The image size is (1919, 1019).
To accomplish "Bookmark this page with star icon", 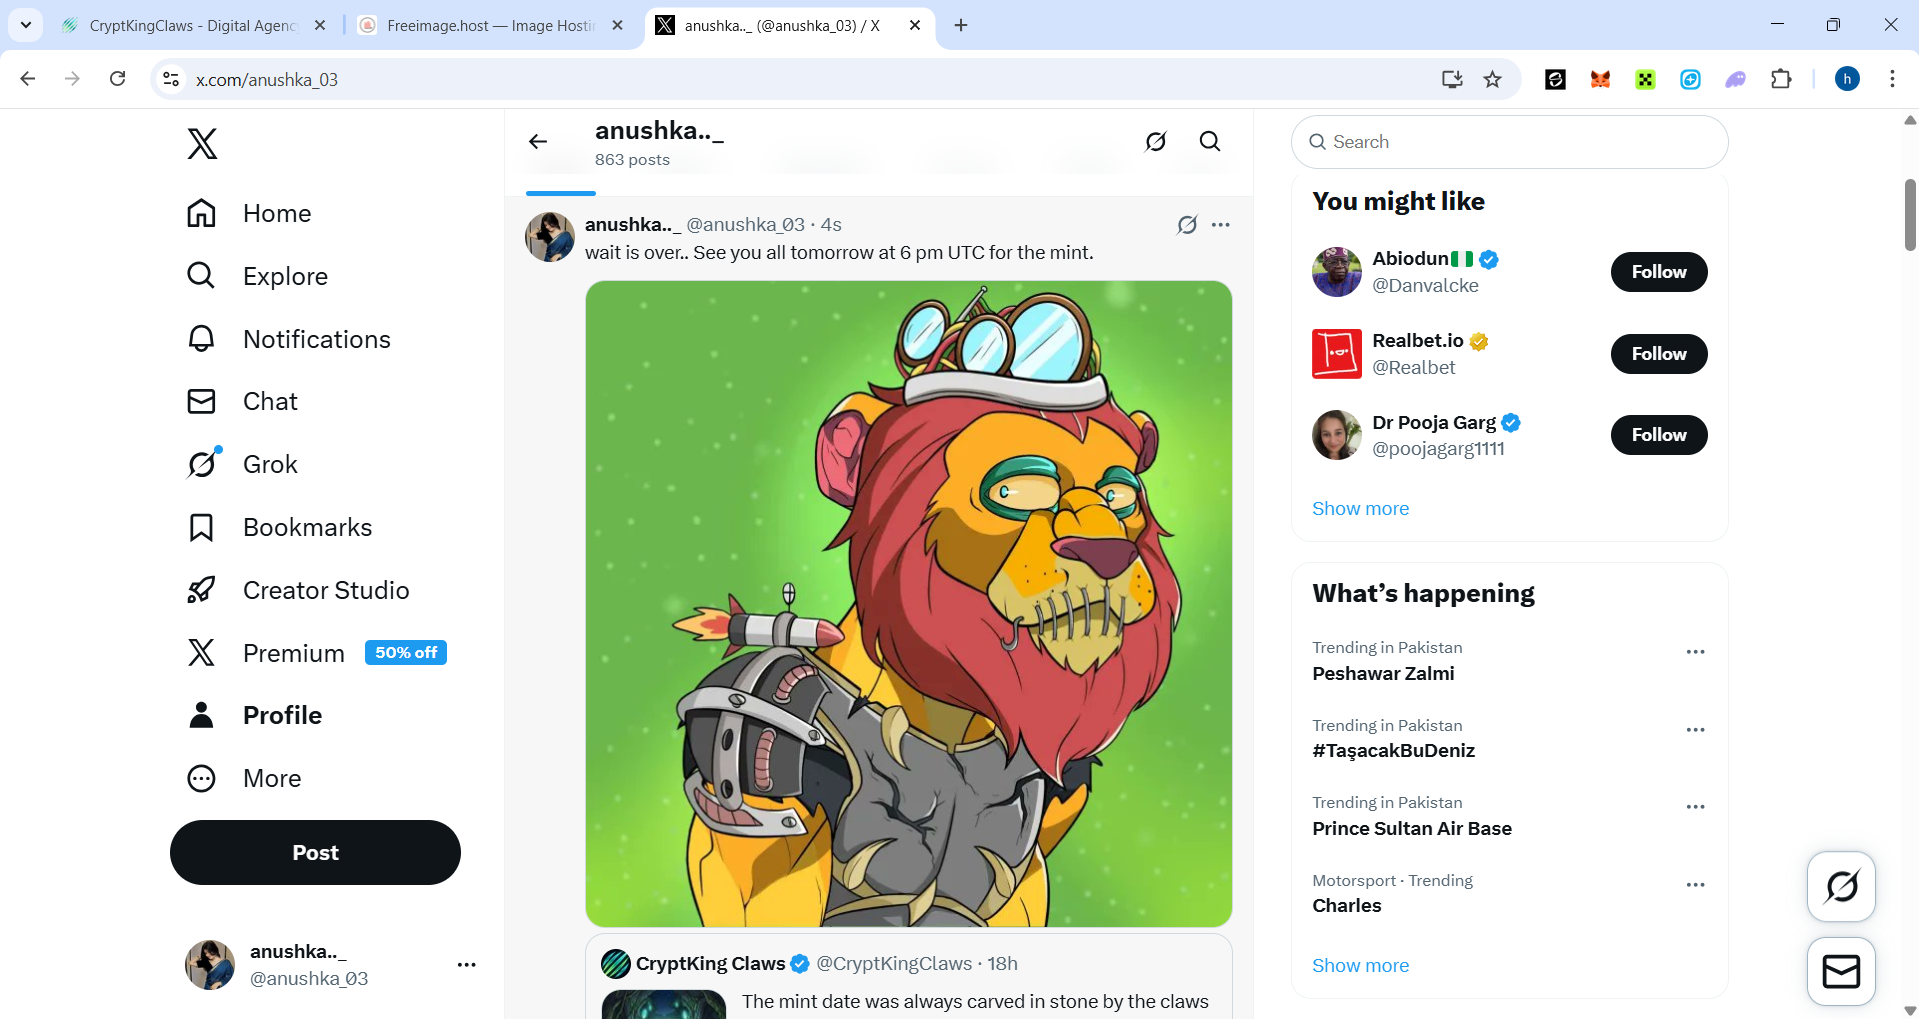I will pos(1493,79).
